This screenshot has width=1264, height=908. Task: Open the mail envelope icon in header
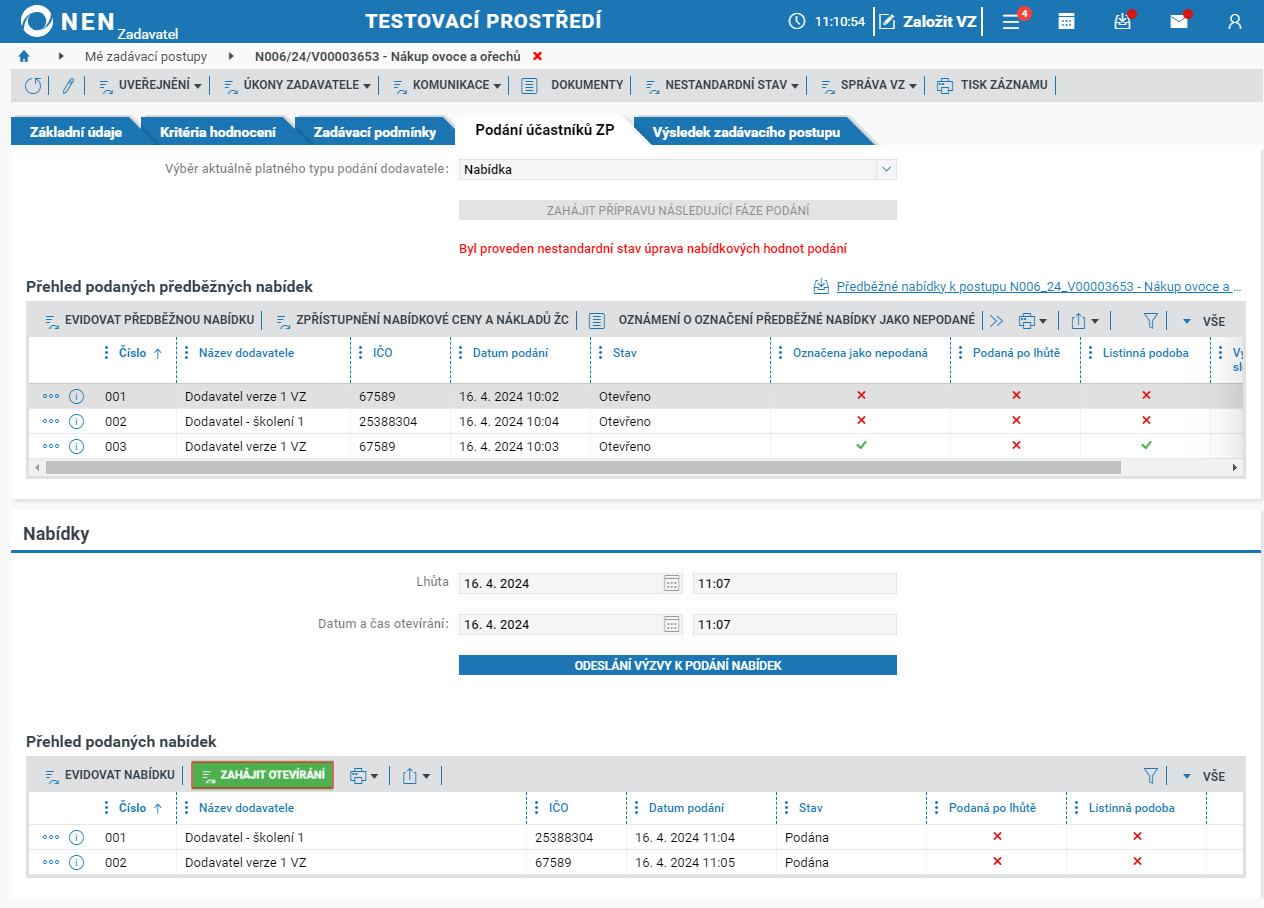point(1179,21)
